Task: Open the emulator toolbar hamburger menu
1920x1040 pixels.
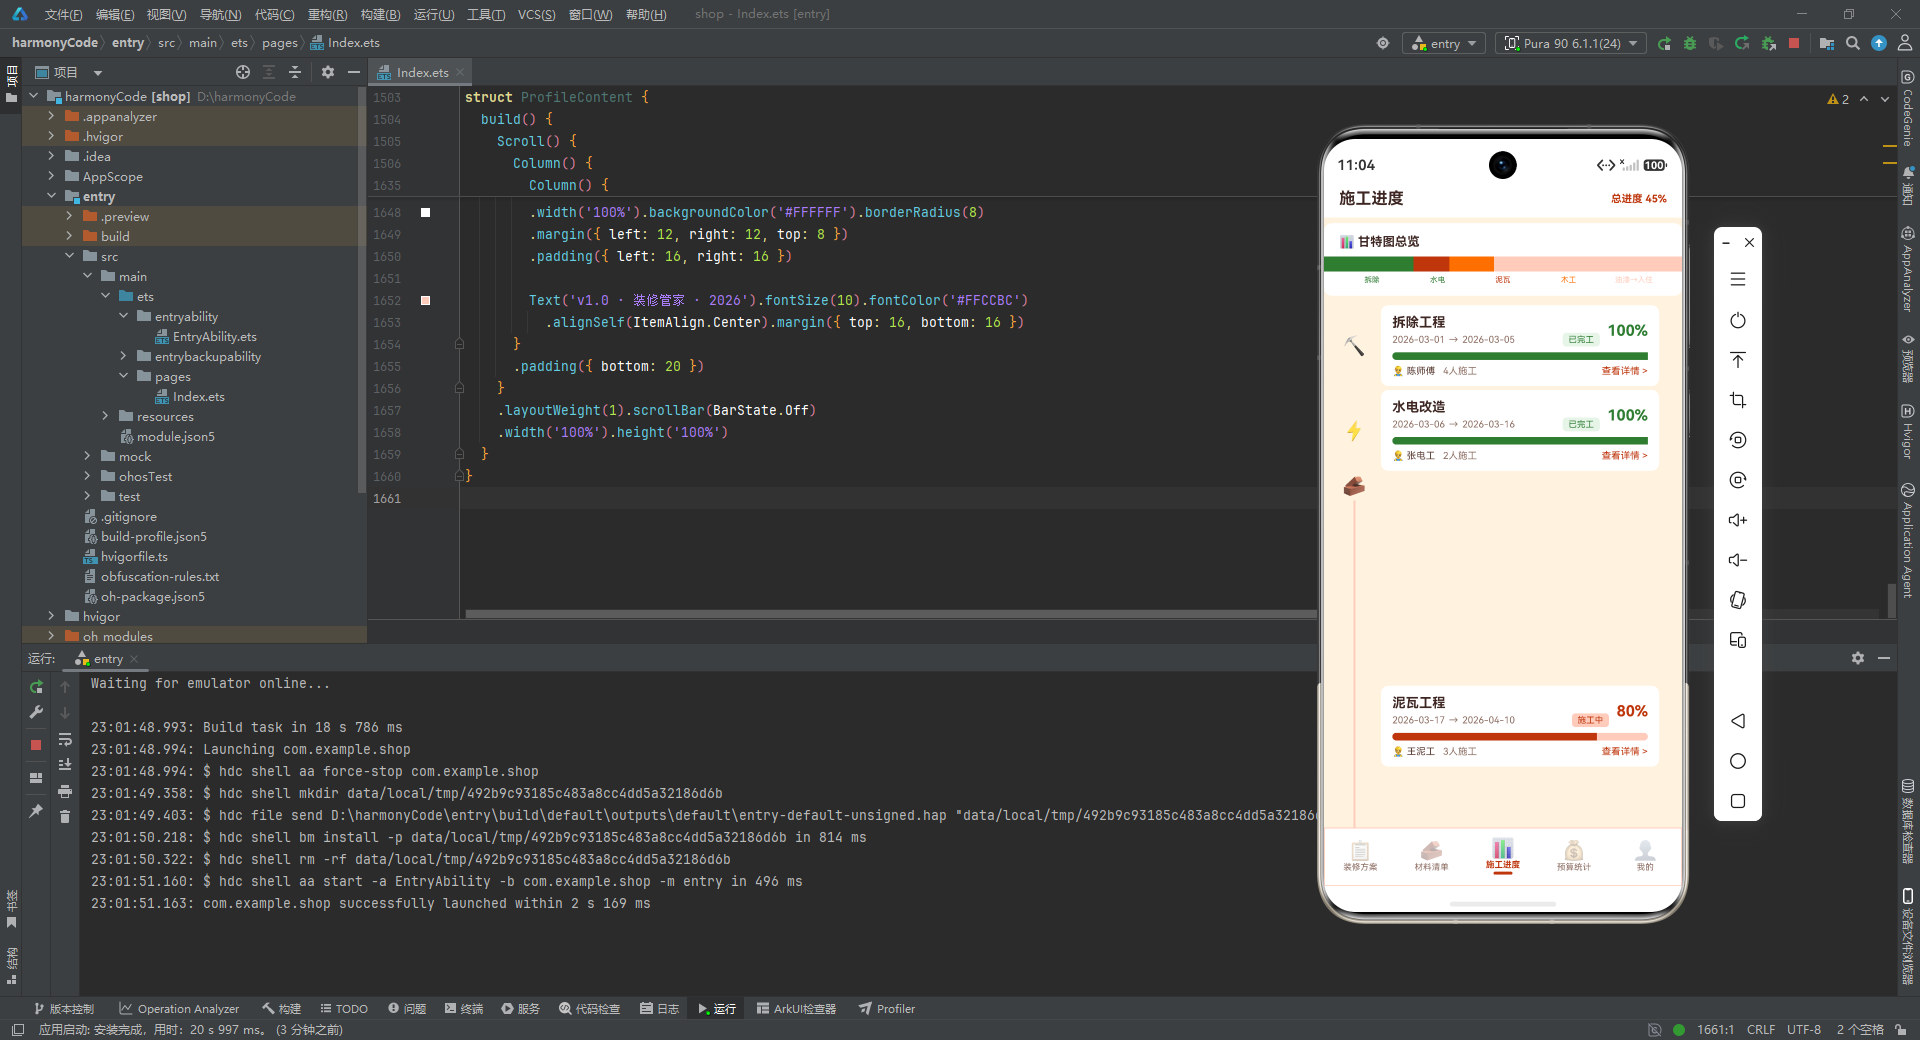Action: click(1738, 279)
